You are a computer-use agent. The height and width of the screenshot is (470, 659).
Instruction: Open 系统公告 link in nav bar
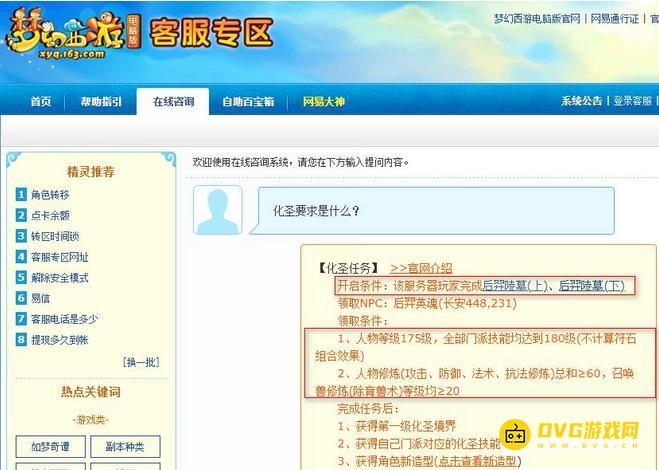click(x=582, y=101)
